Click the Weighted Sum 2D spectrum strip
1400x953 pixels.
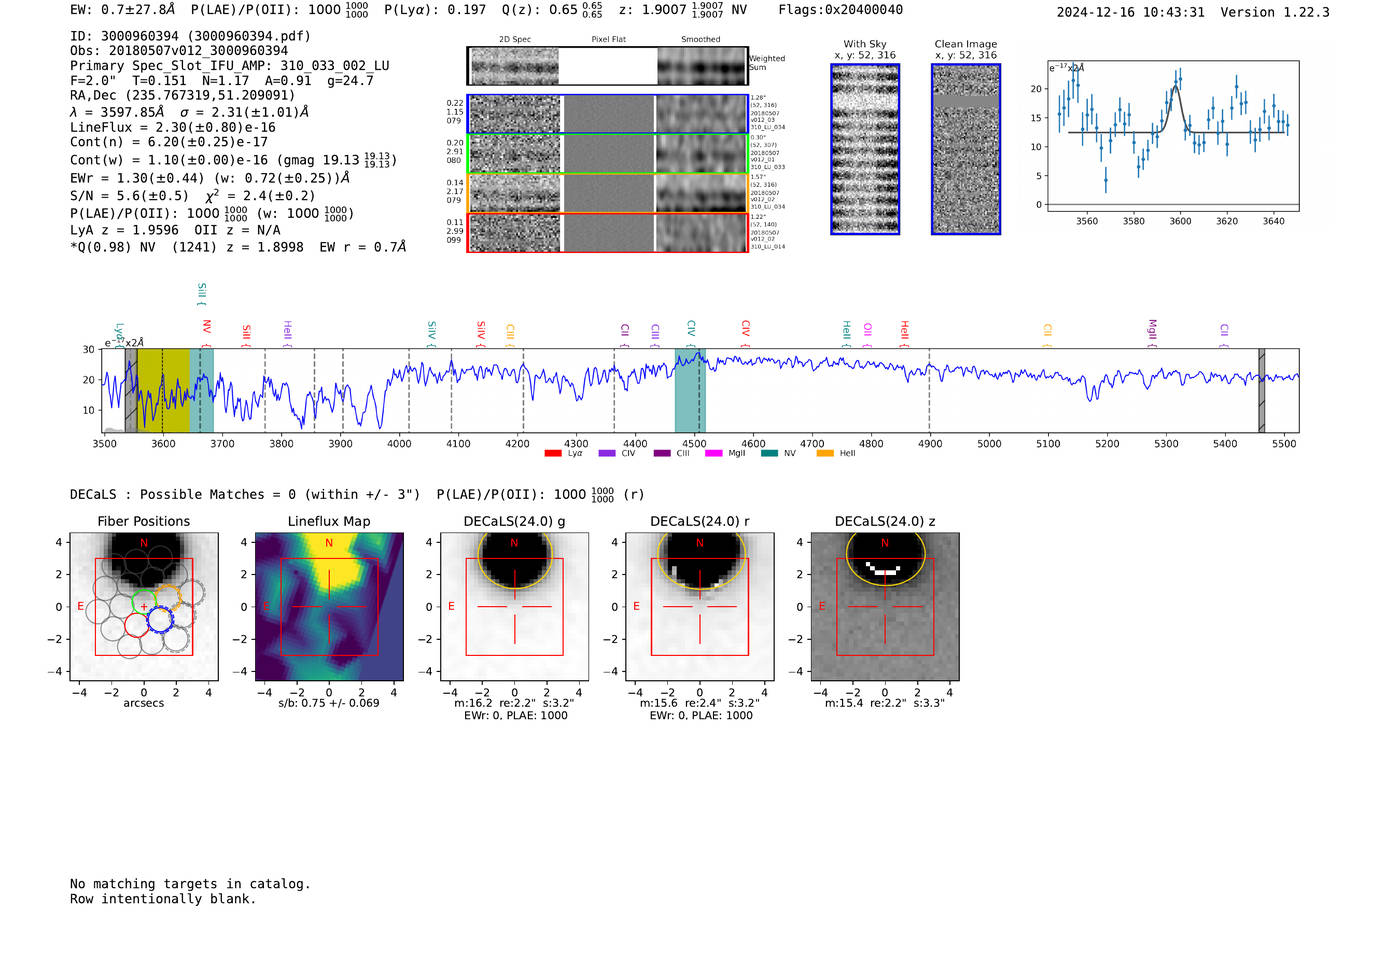click(x=608, y=66)
